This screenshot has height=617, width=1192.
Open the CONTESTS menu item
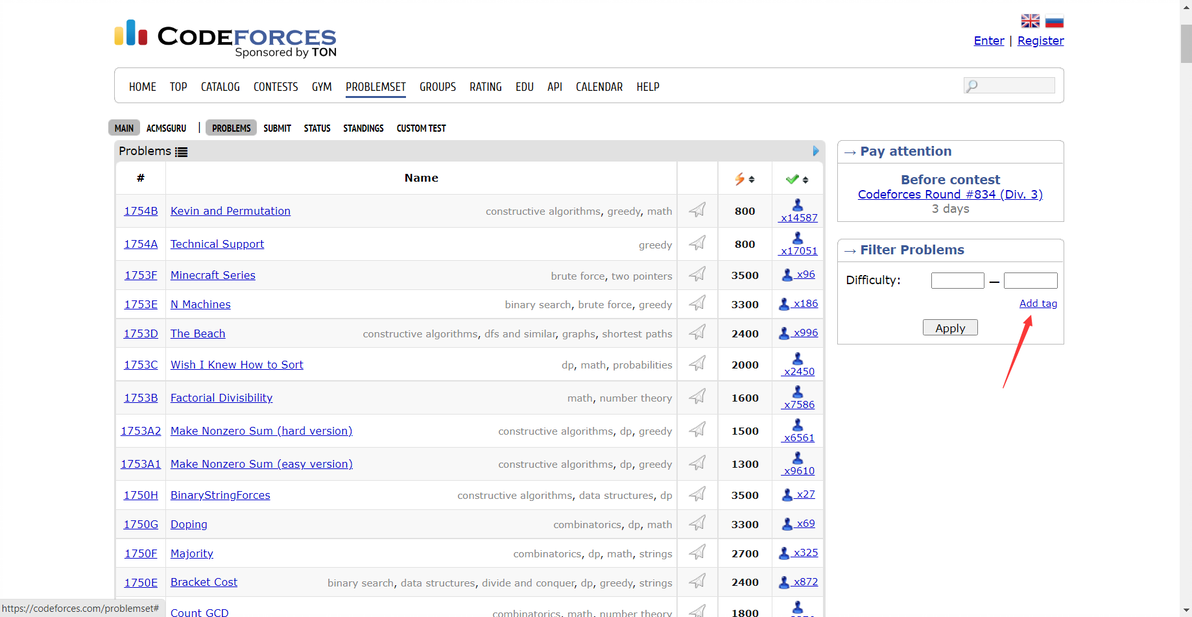275,87
